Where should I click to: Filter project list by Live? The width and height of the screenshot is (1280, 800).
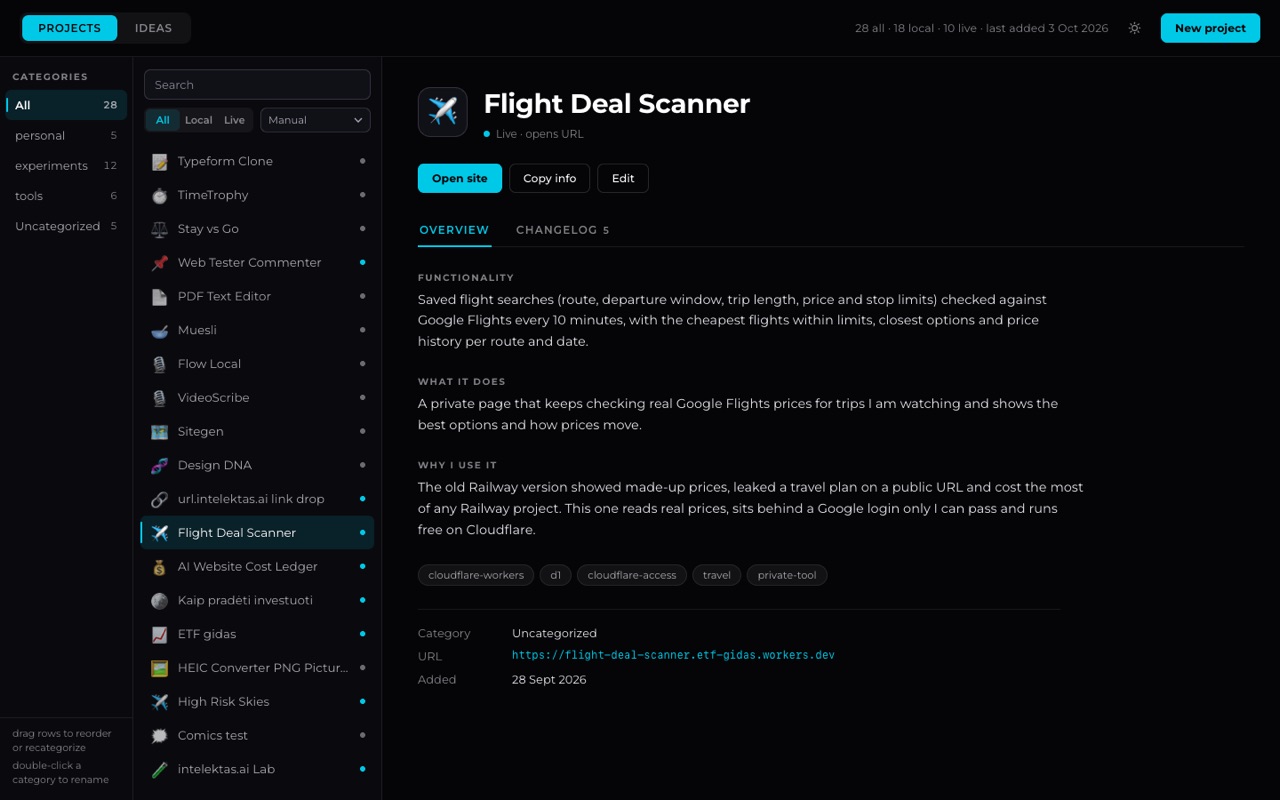click(234, 120)
